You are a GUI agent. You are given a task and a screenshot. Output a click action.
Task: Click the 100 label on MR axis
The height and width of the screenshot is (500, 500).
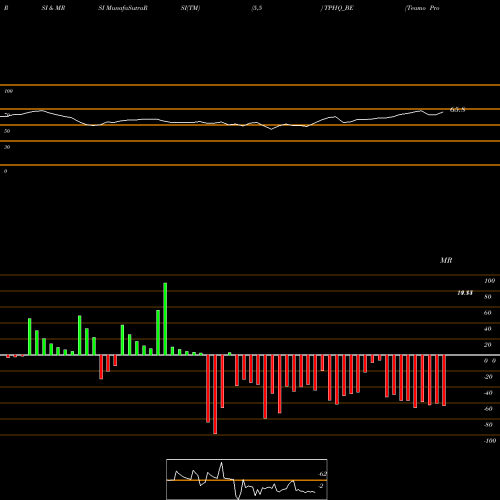click(489, 281)
